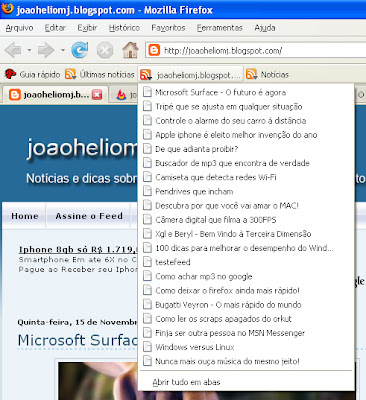Open feed item Pendrives que incham
Image resolution: width=366 pixels, height=400 pixels.
click(245, 192)
